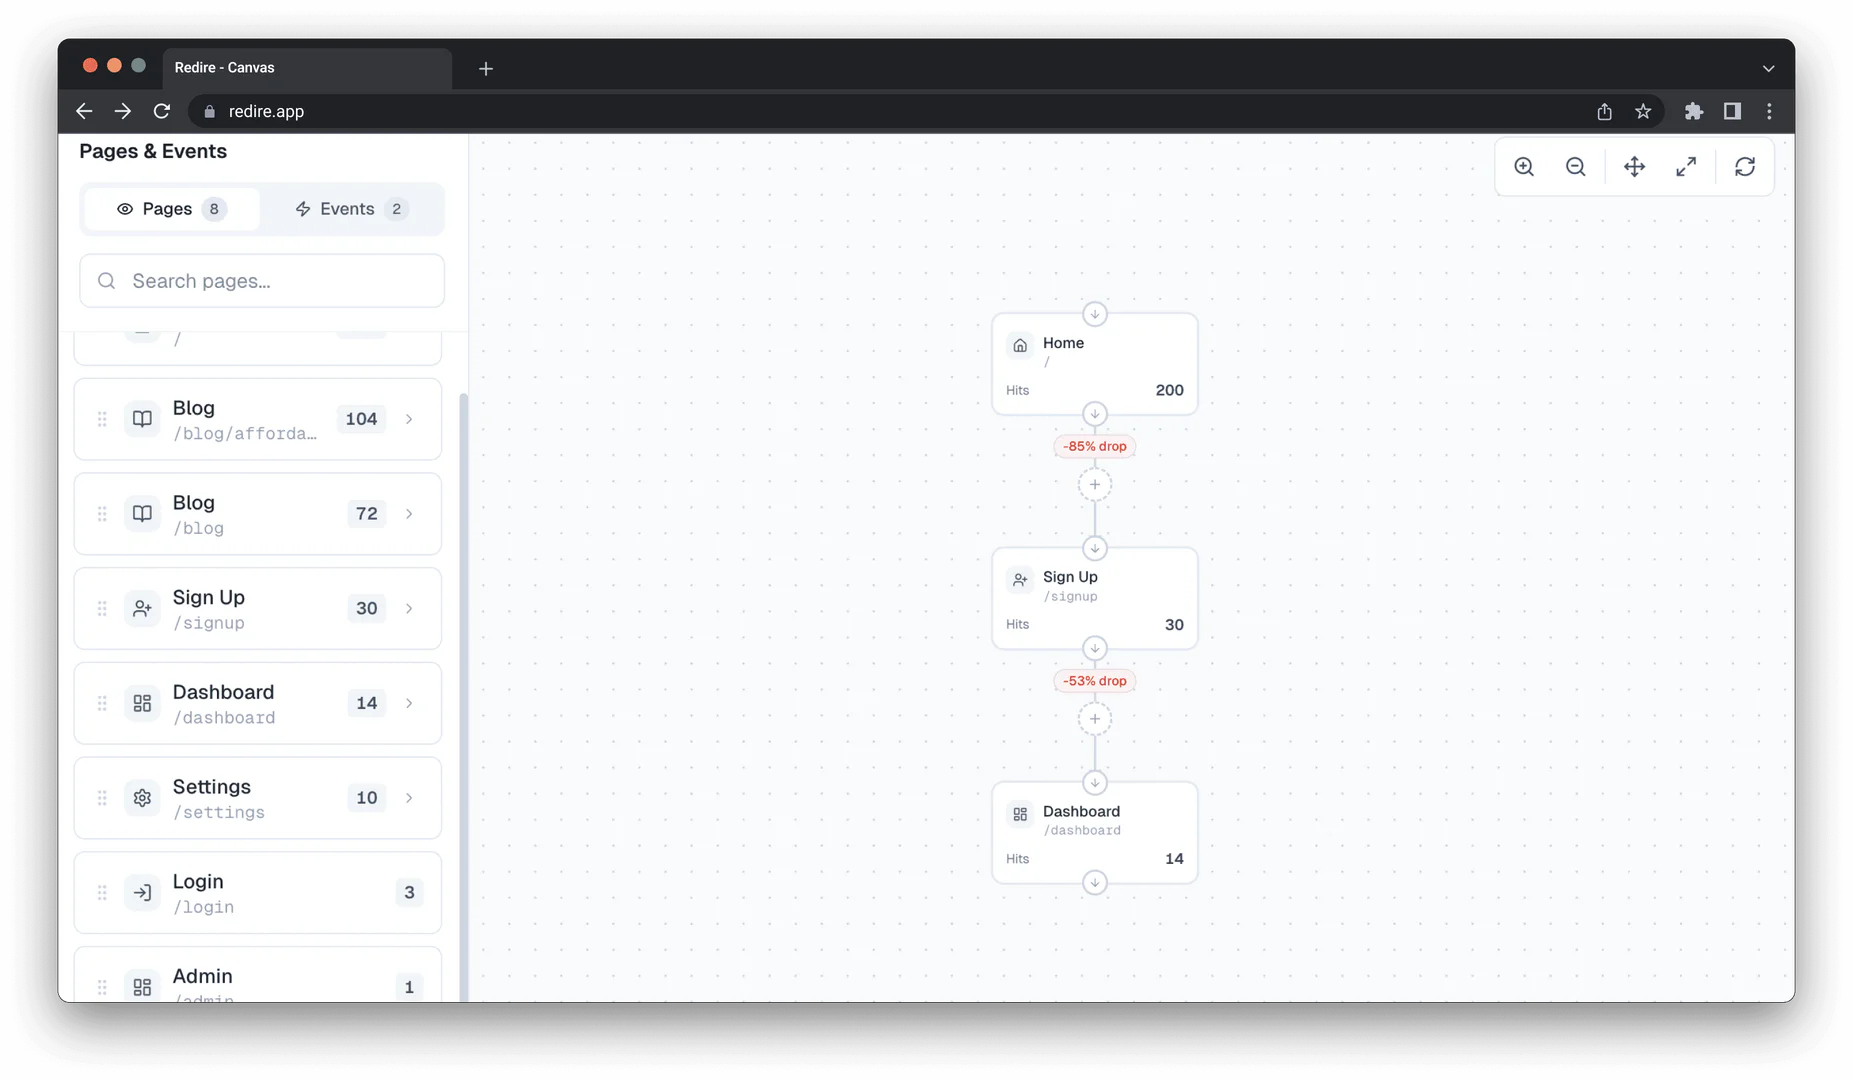Click the login arrow icon beside Login page
Screen dimensions: 1853x1080
141,892
